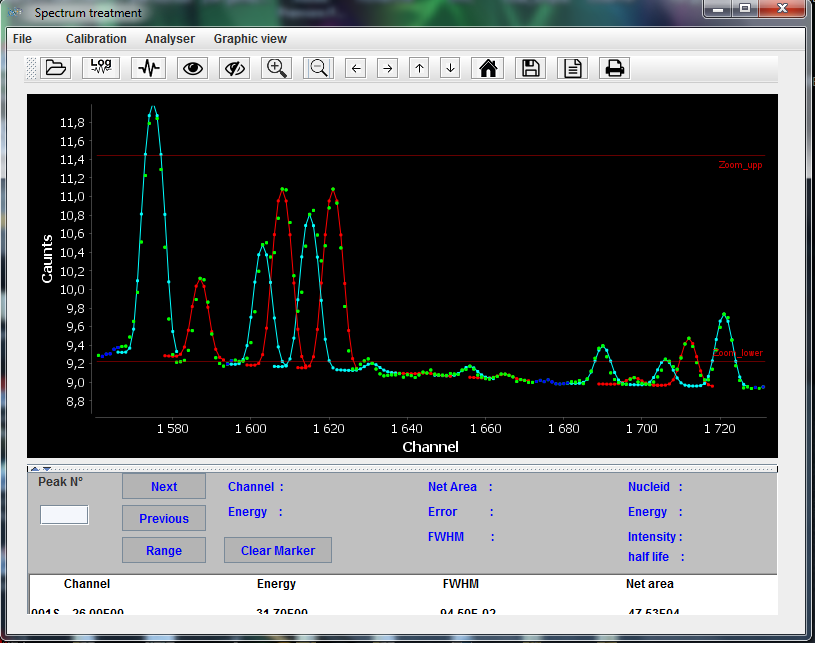The height and width of the screenshot is (646, 816).
Task: Show markers using the eye icon
Action: [192, 67]
